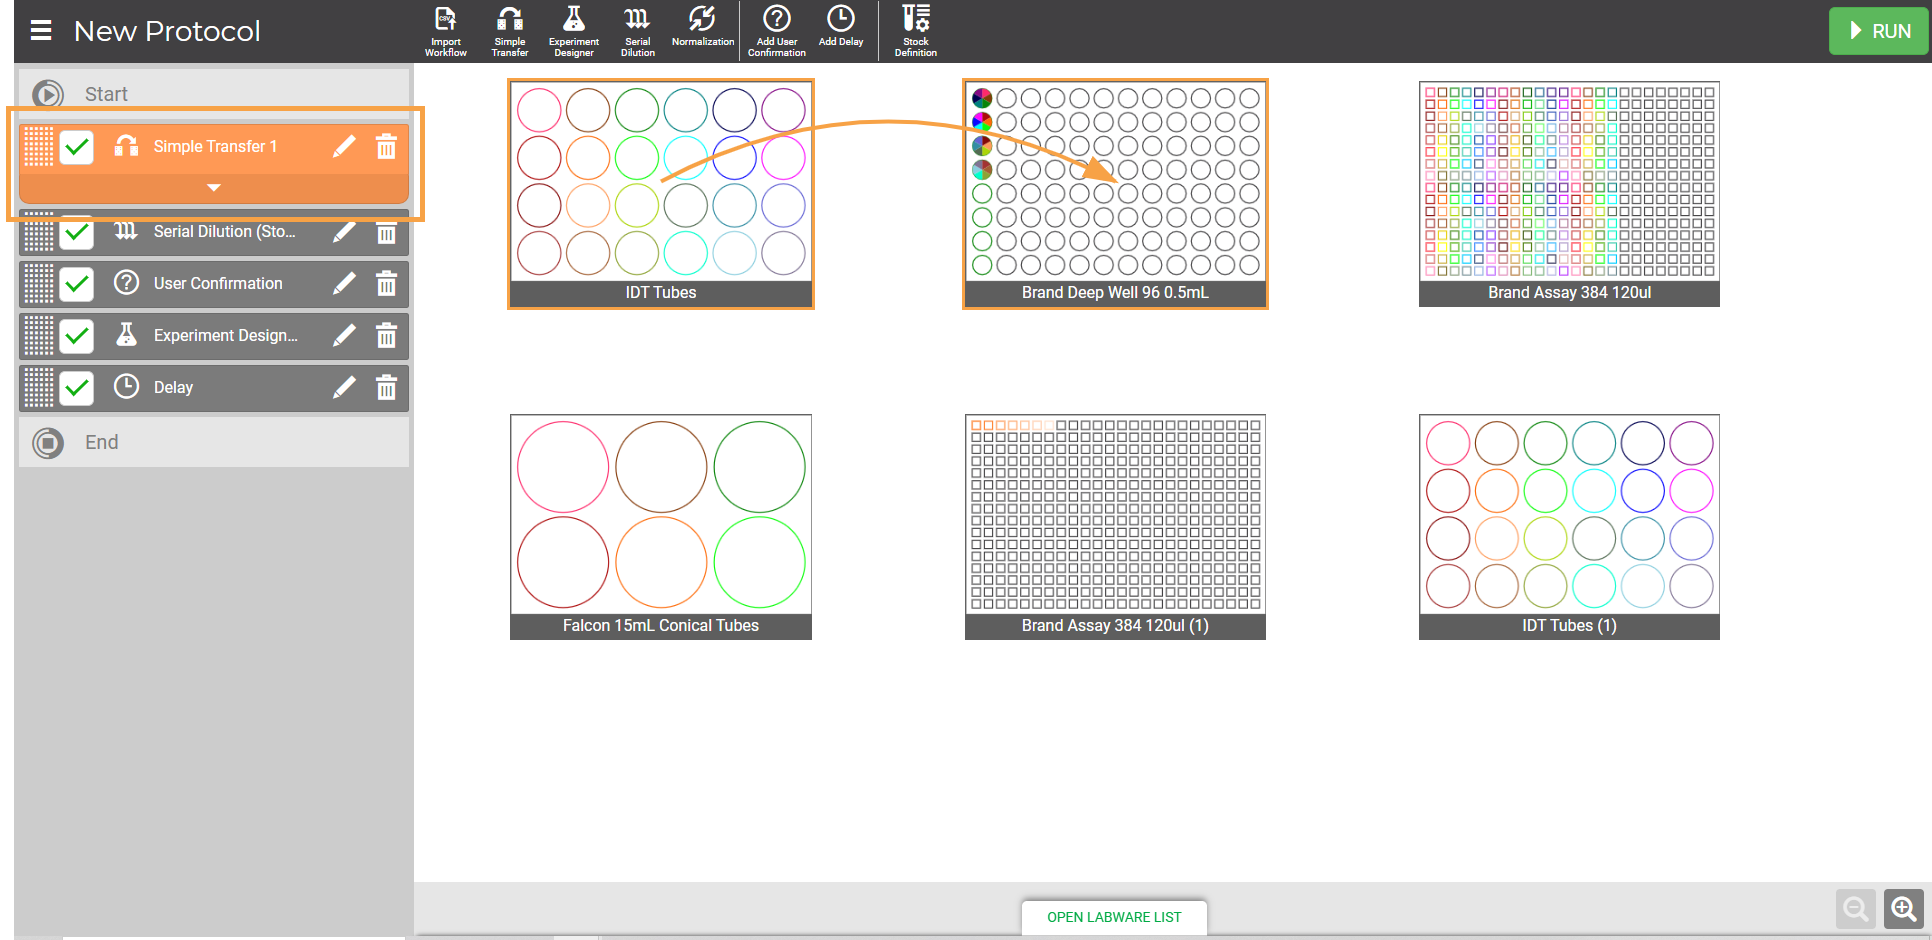Toggle Delay step checkbox
Image resolution: width=1932 pixels, height=940 pixels.
click(77, 388)
